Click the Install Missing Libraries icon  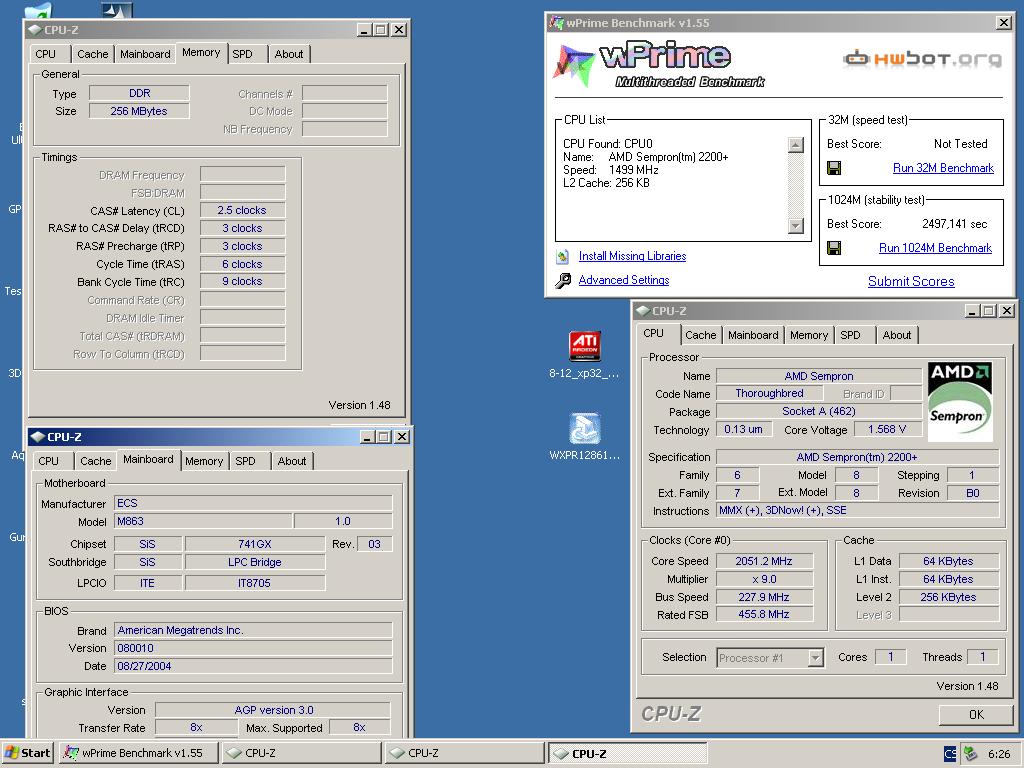click(562, 257)
